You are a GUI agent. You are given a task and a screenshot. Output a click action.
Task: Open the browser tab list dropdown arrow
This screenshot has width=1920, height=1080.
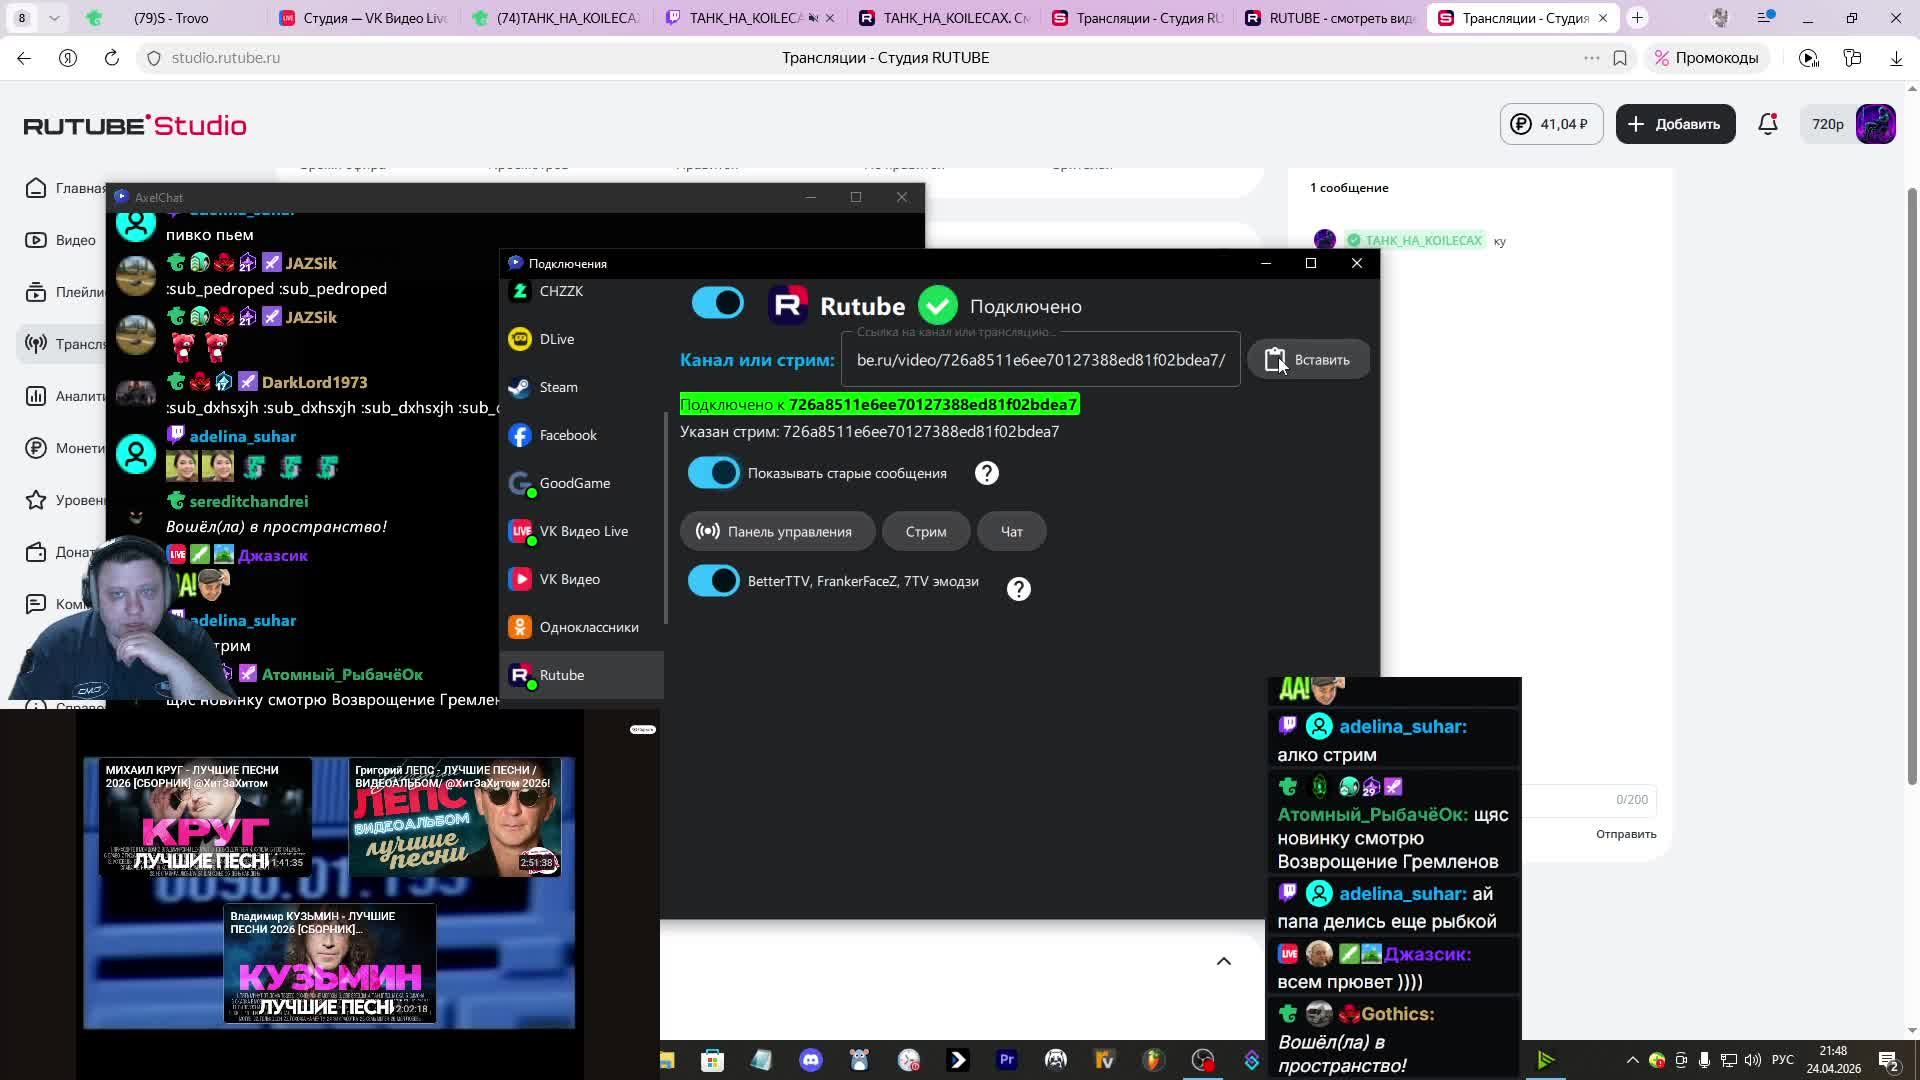pyautogui.click(x=54, y=18)
